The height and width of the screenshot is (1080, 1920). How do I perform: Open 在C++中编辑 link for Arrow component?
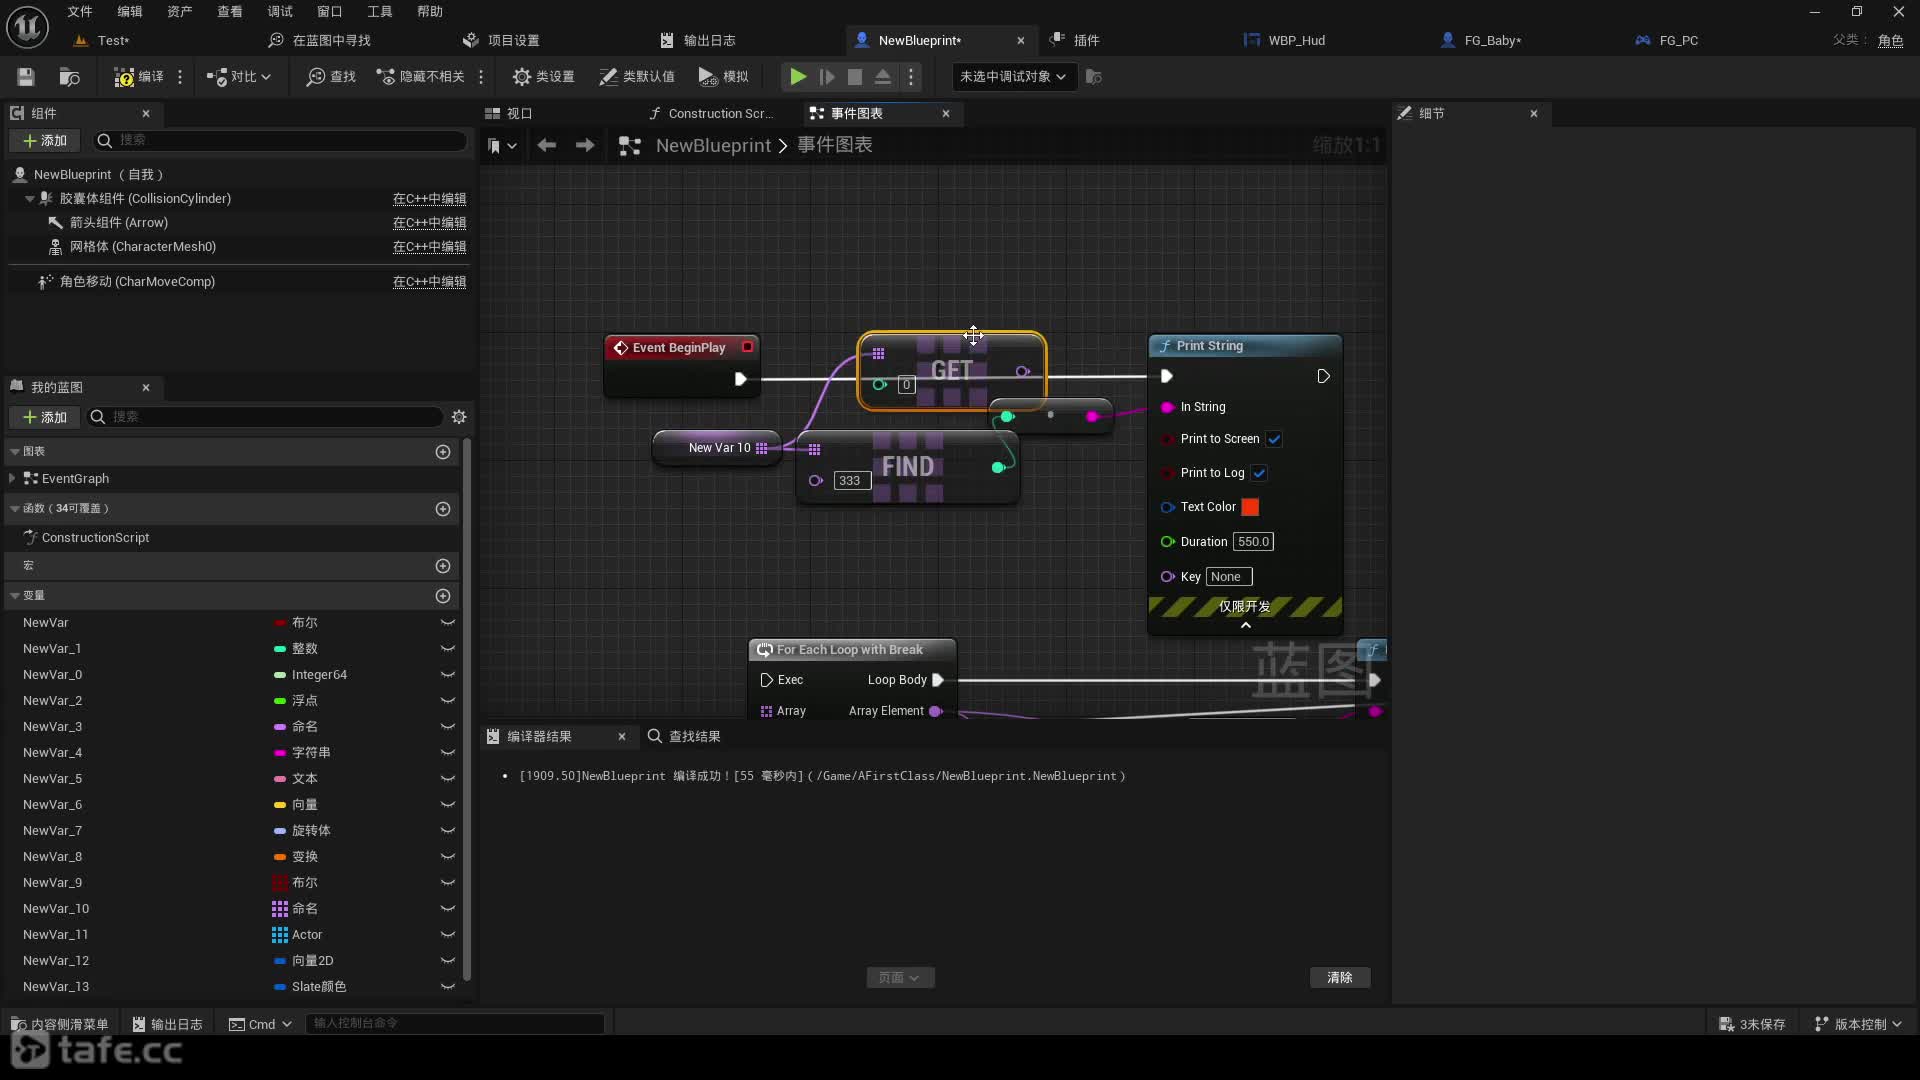(x=429, y=223)
